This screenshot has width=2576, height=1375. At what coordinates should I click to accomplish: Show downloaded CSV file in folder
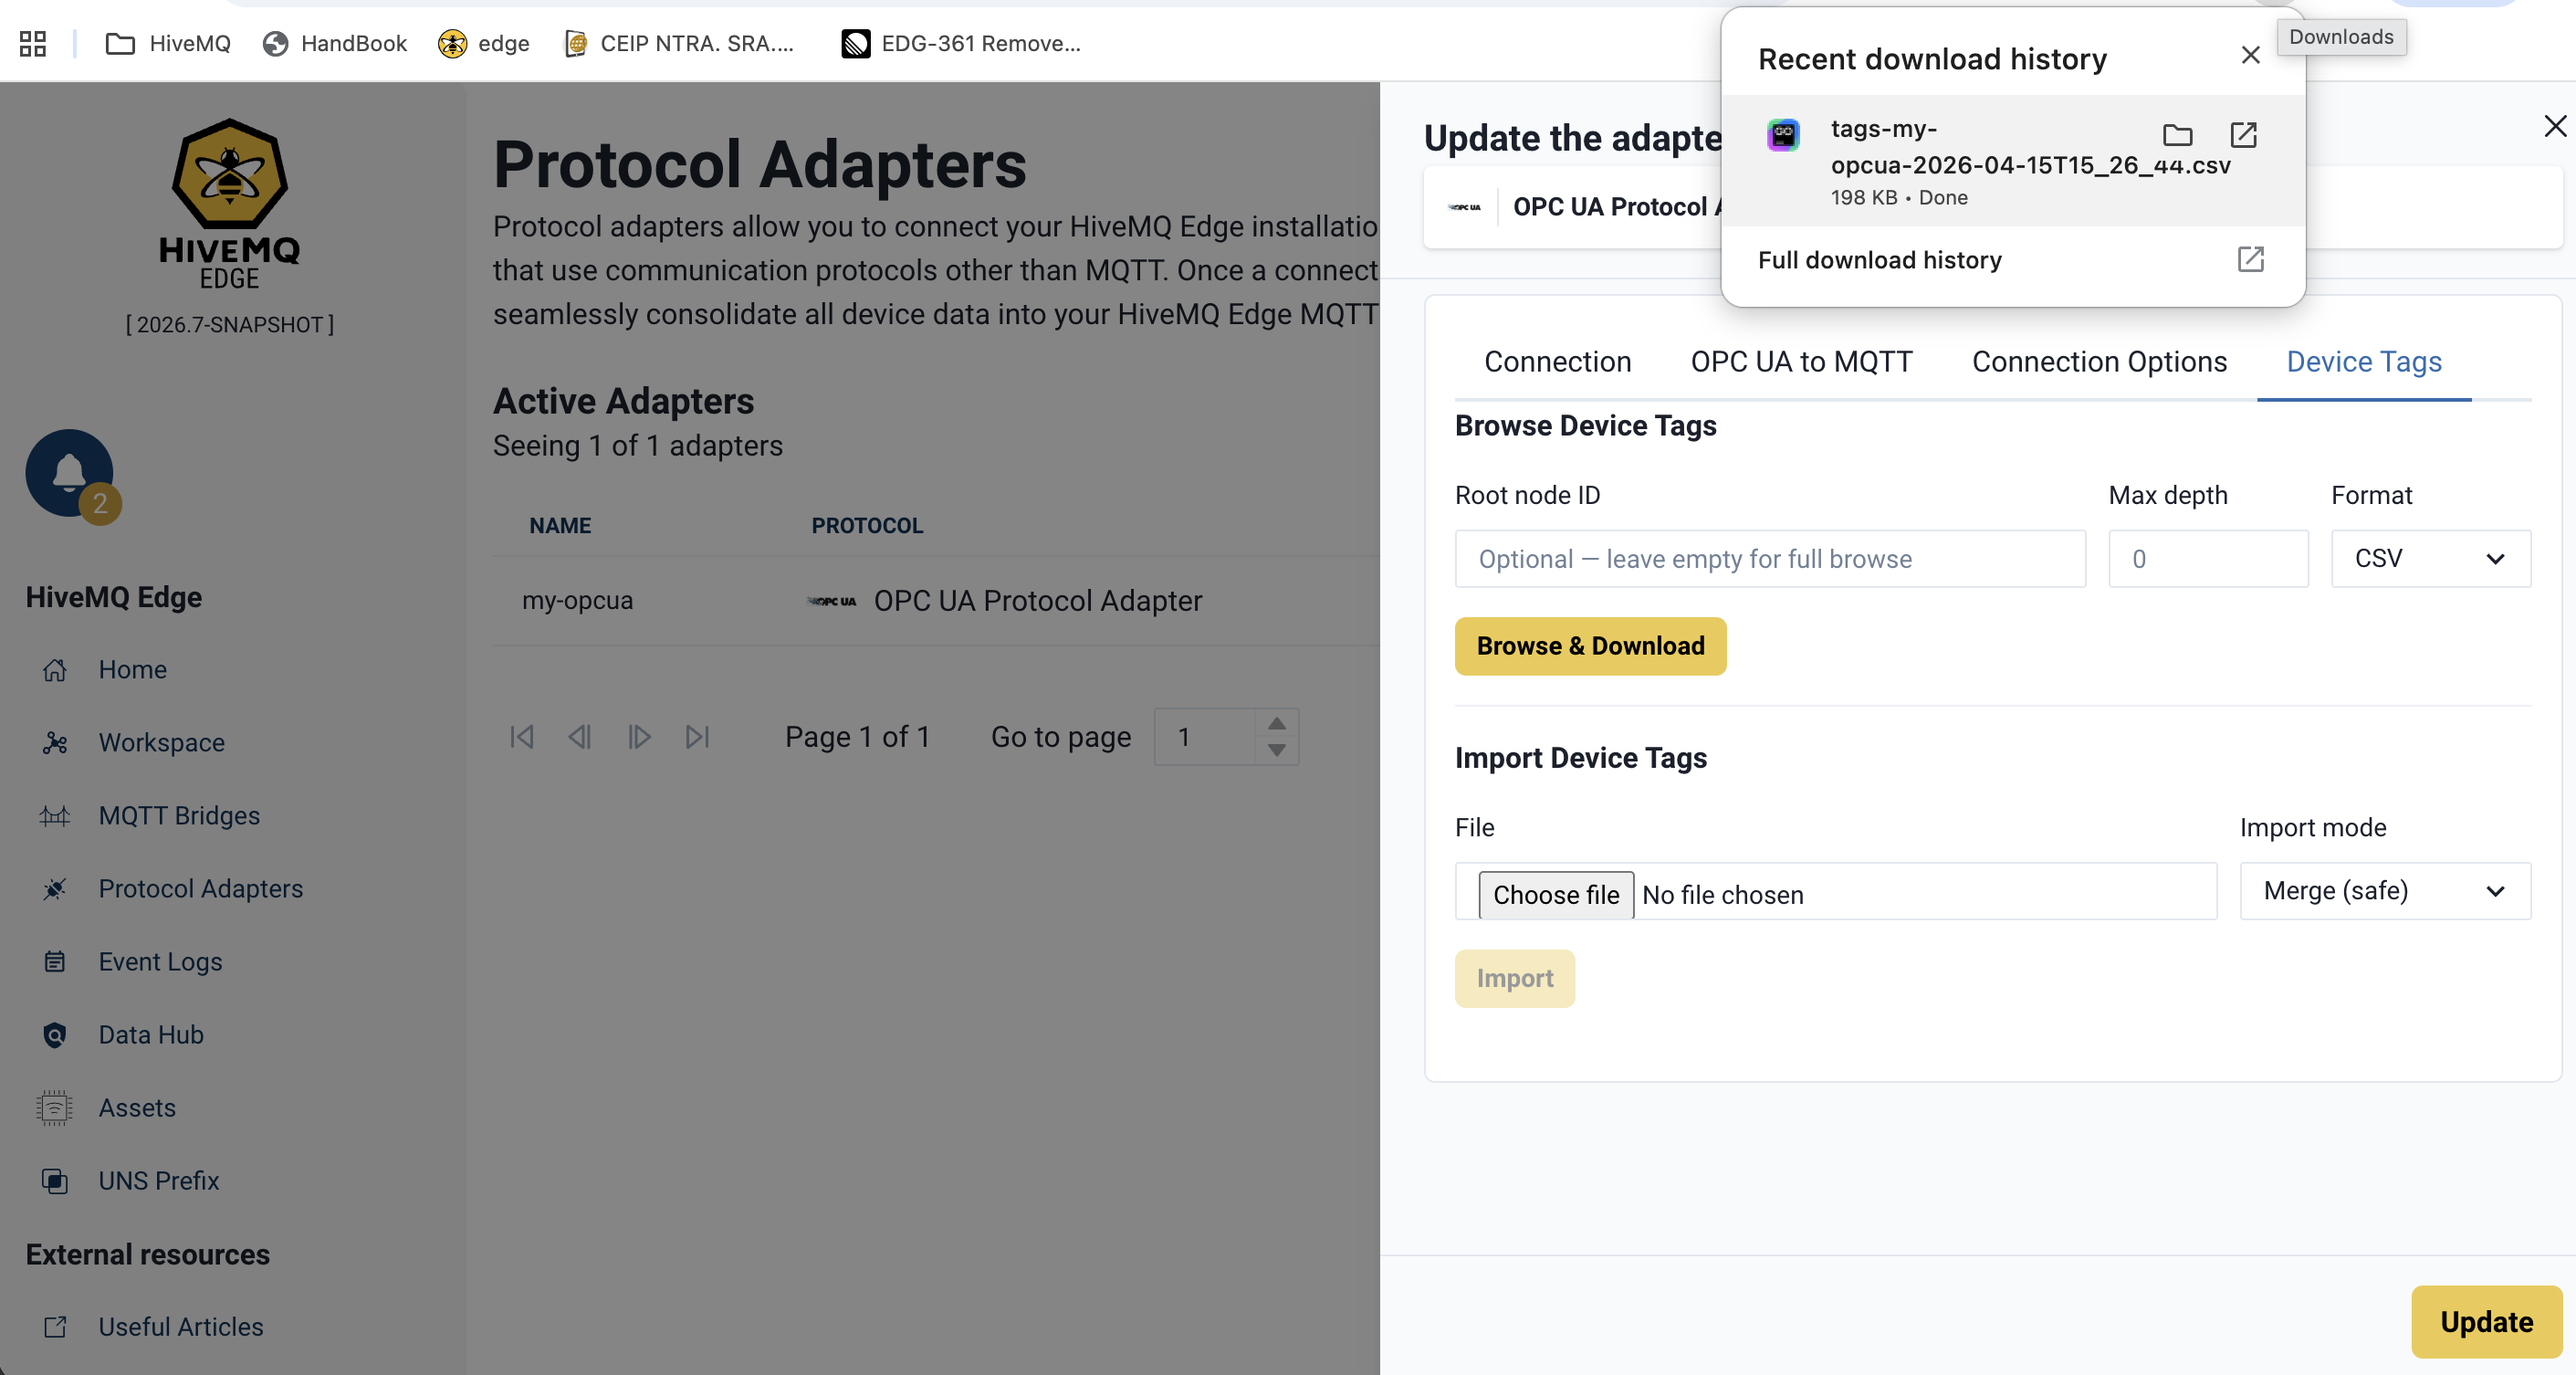pos(2177,135)
